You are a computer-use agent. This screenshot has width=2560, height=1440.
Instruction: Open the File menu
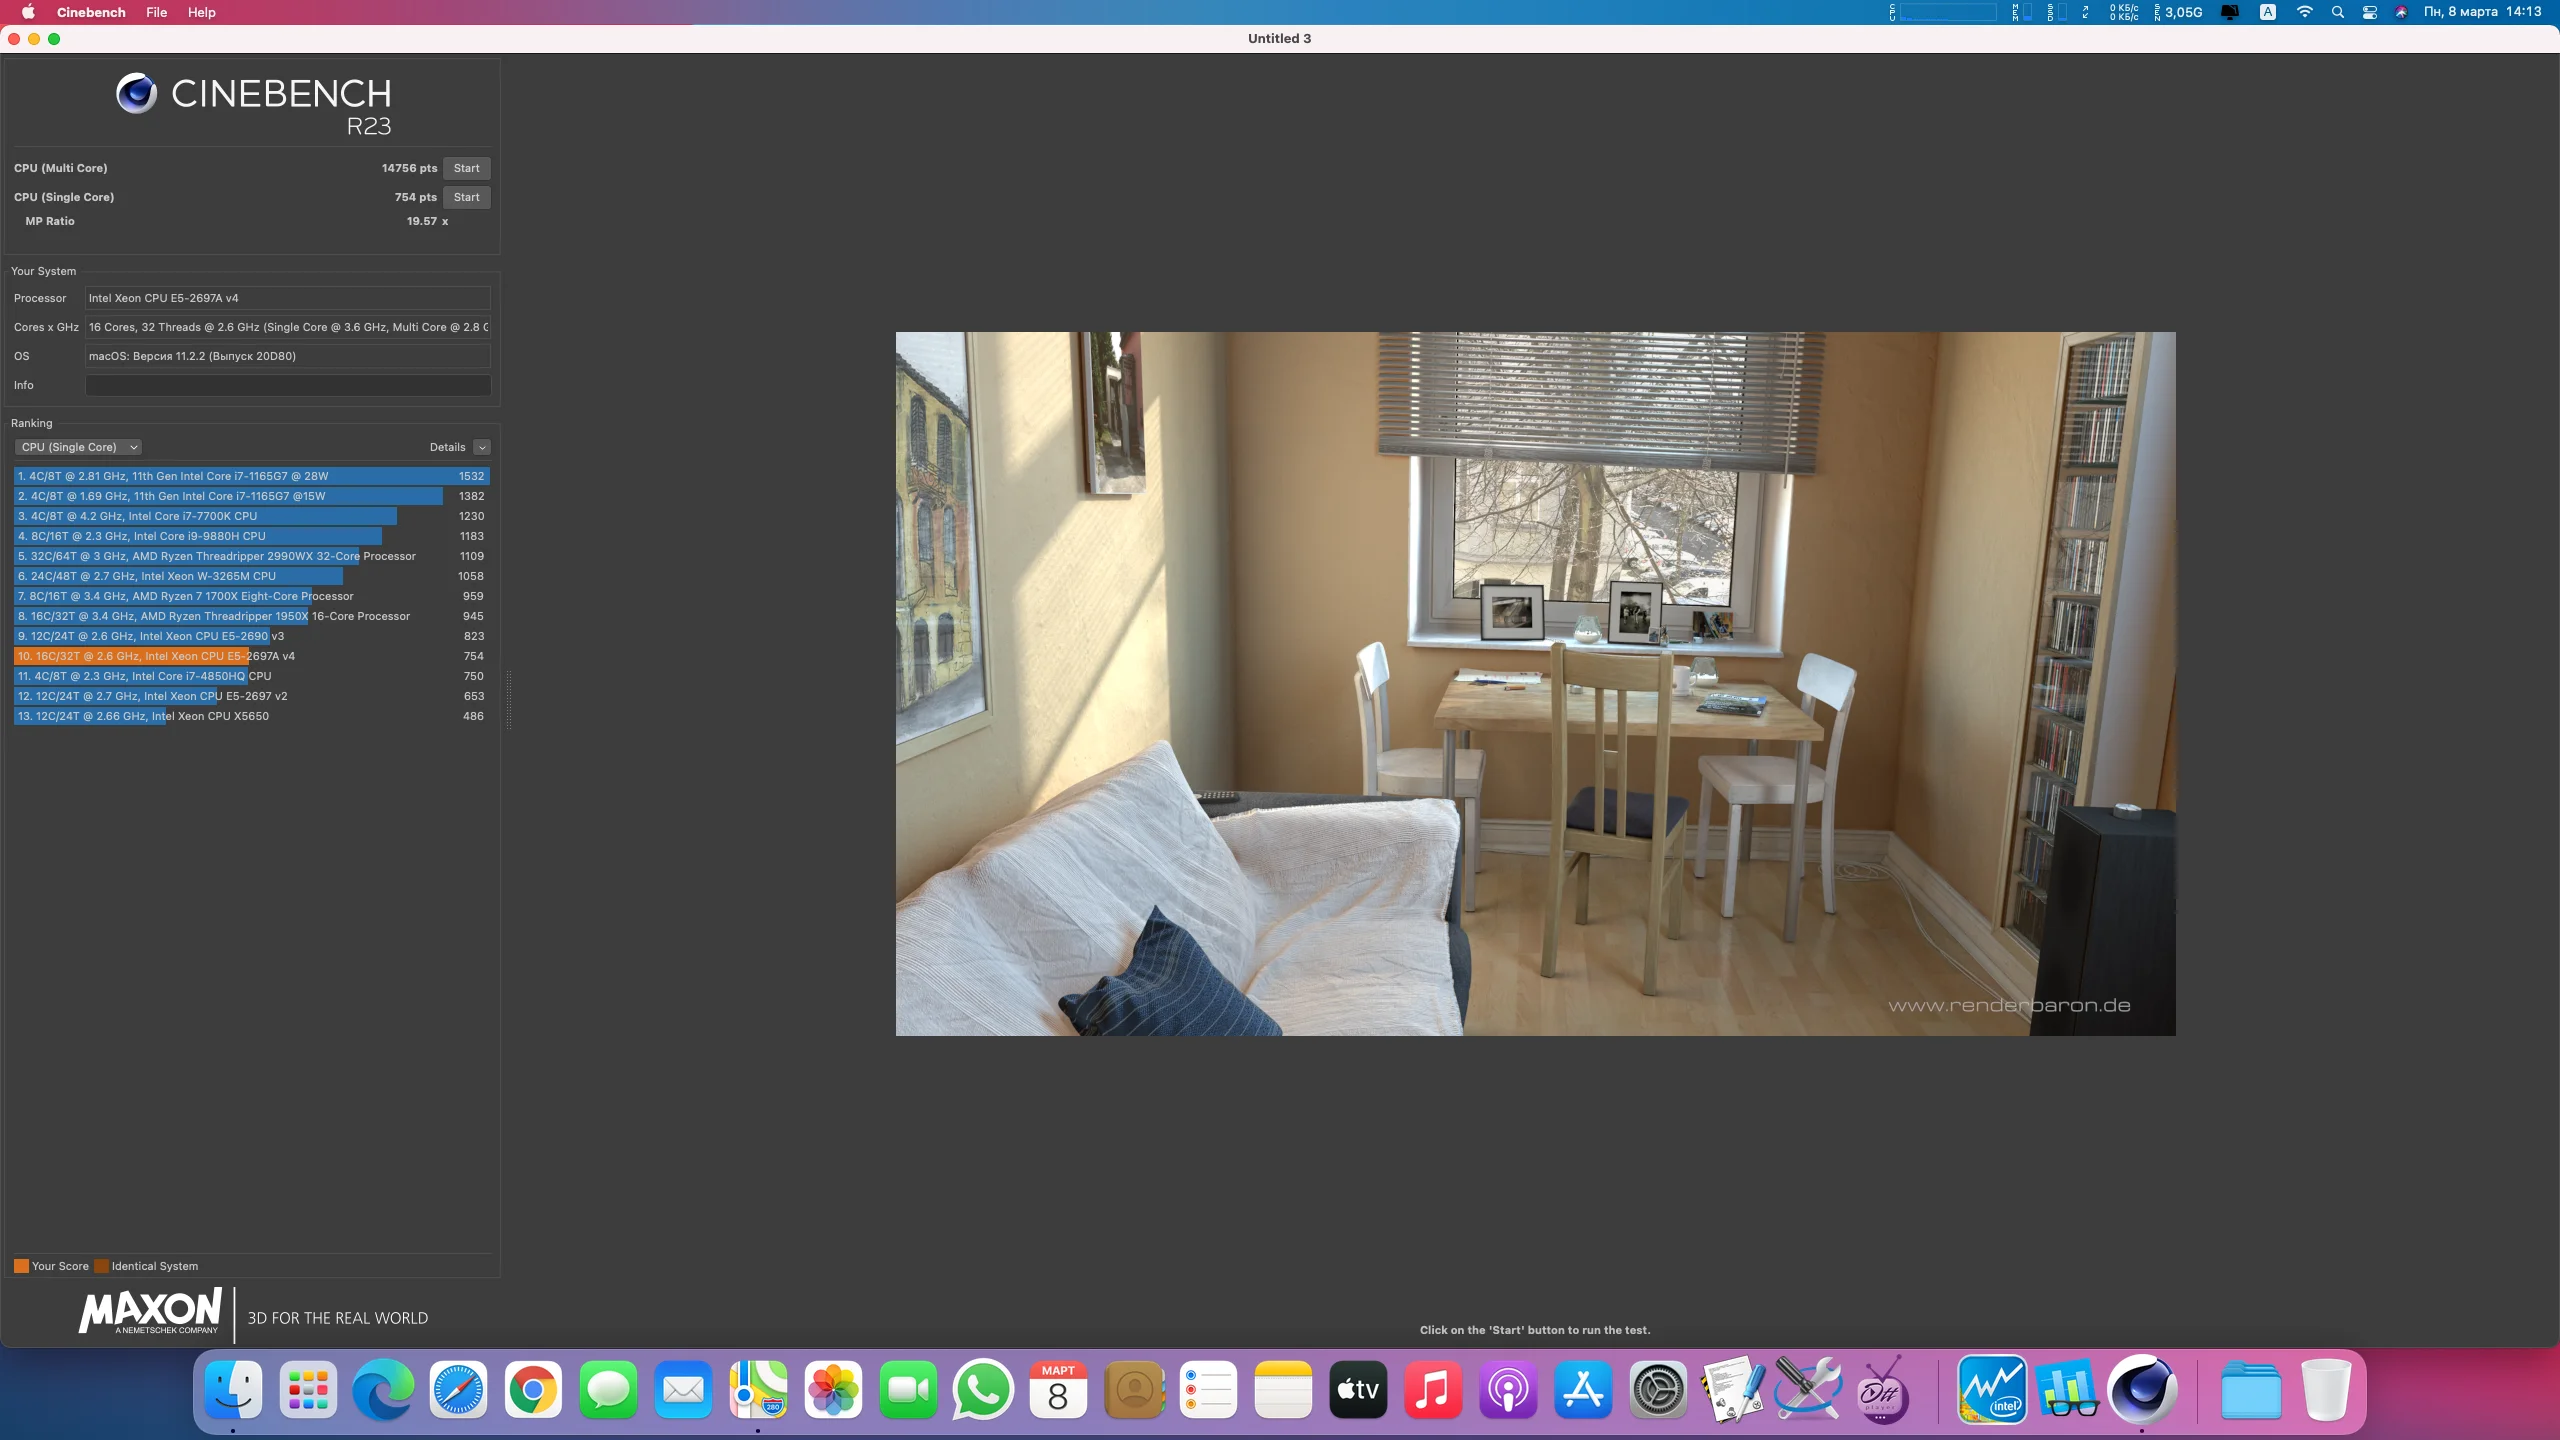156,12
